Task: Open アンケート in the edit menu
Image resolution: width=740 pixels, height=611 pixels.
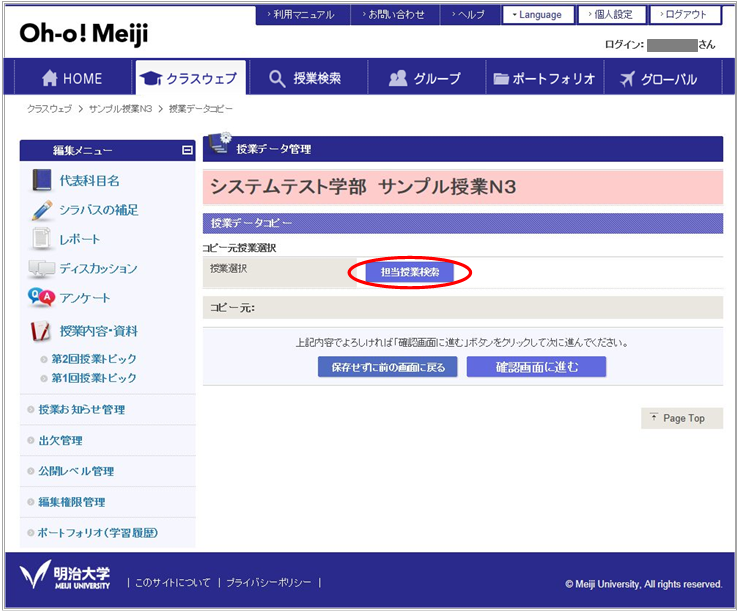Action: pyautogui.click(x=85, y=298)
